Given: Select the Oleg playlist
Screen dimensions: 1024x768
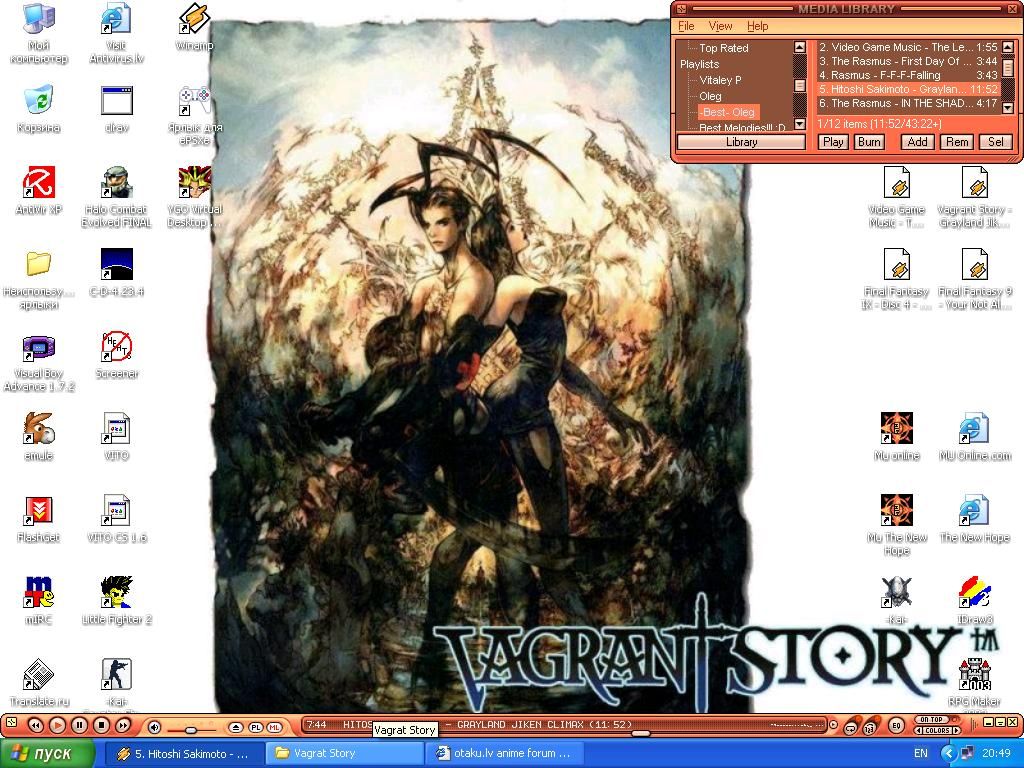Looking at the screenshot, I should (711, 96).
